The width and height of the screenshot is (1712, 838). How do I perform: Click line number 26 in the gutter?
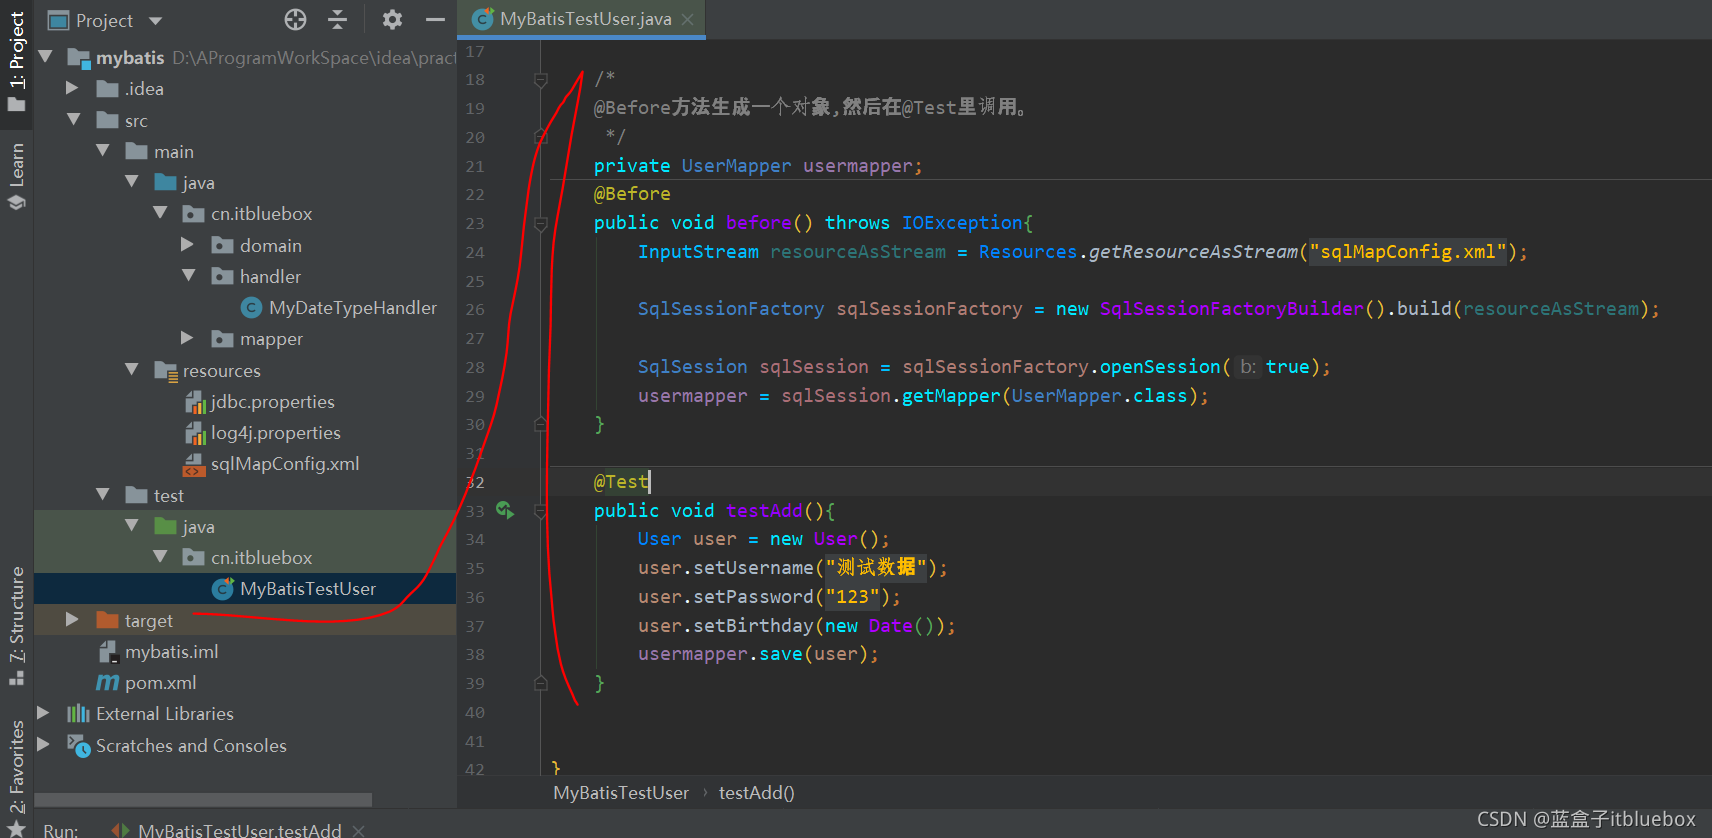tap(475, 310)
